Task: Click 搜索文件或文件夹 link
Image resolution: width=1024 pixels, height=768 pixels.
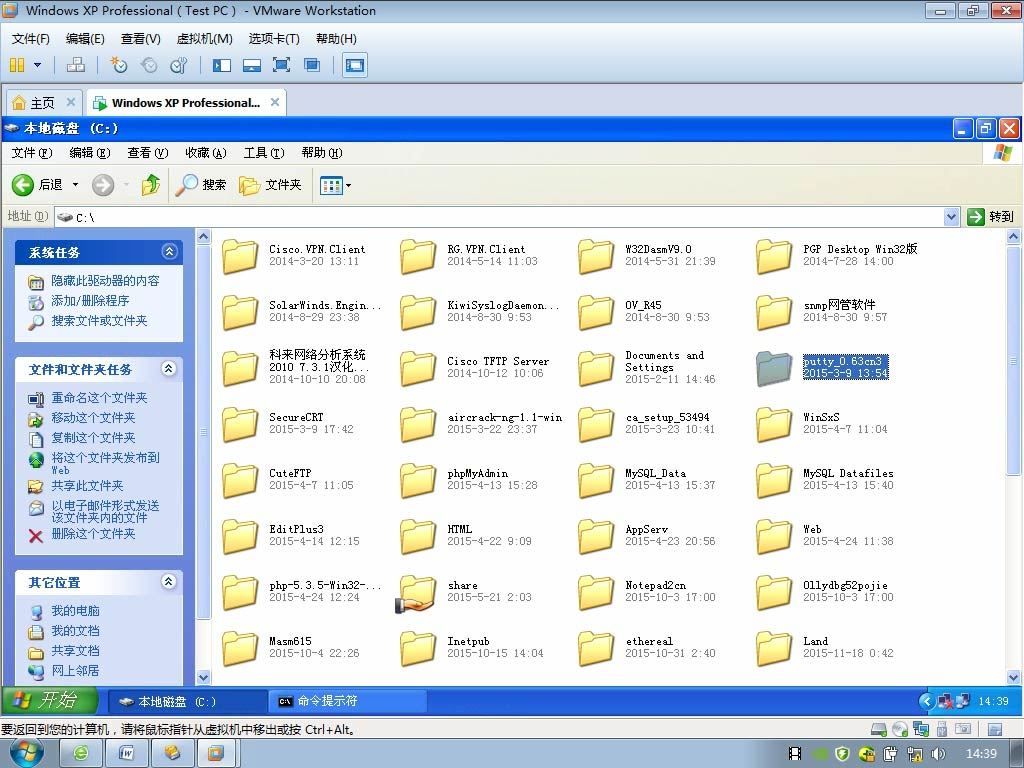Action: pyautogui.click(x=99, y=321)
